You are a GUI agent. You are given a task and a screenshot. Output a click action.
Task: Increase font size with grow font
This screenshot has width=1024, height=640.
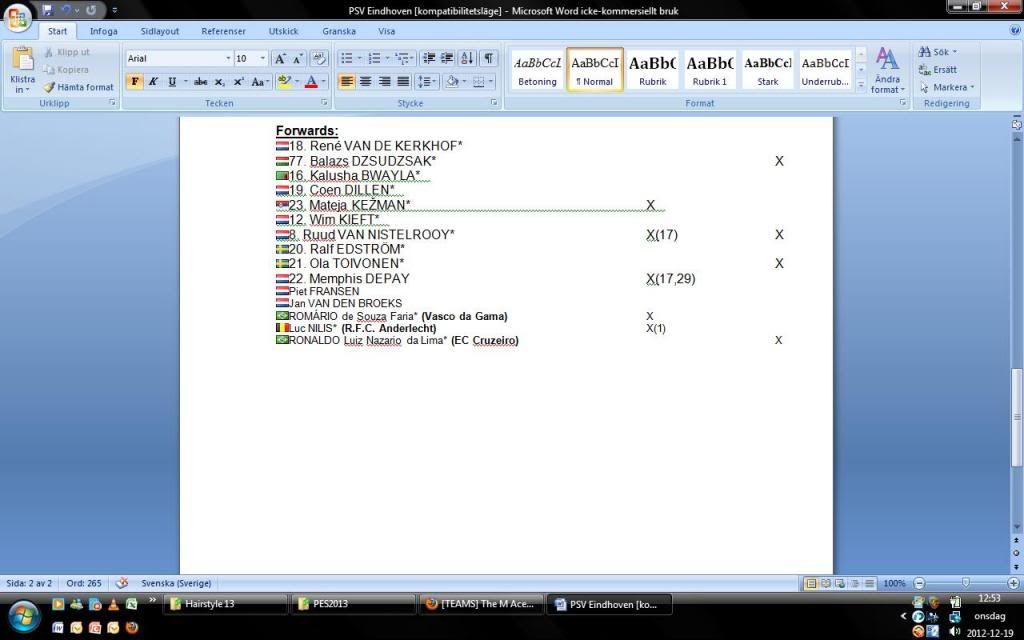280,59
